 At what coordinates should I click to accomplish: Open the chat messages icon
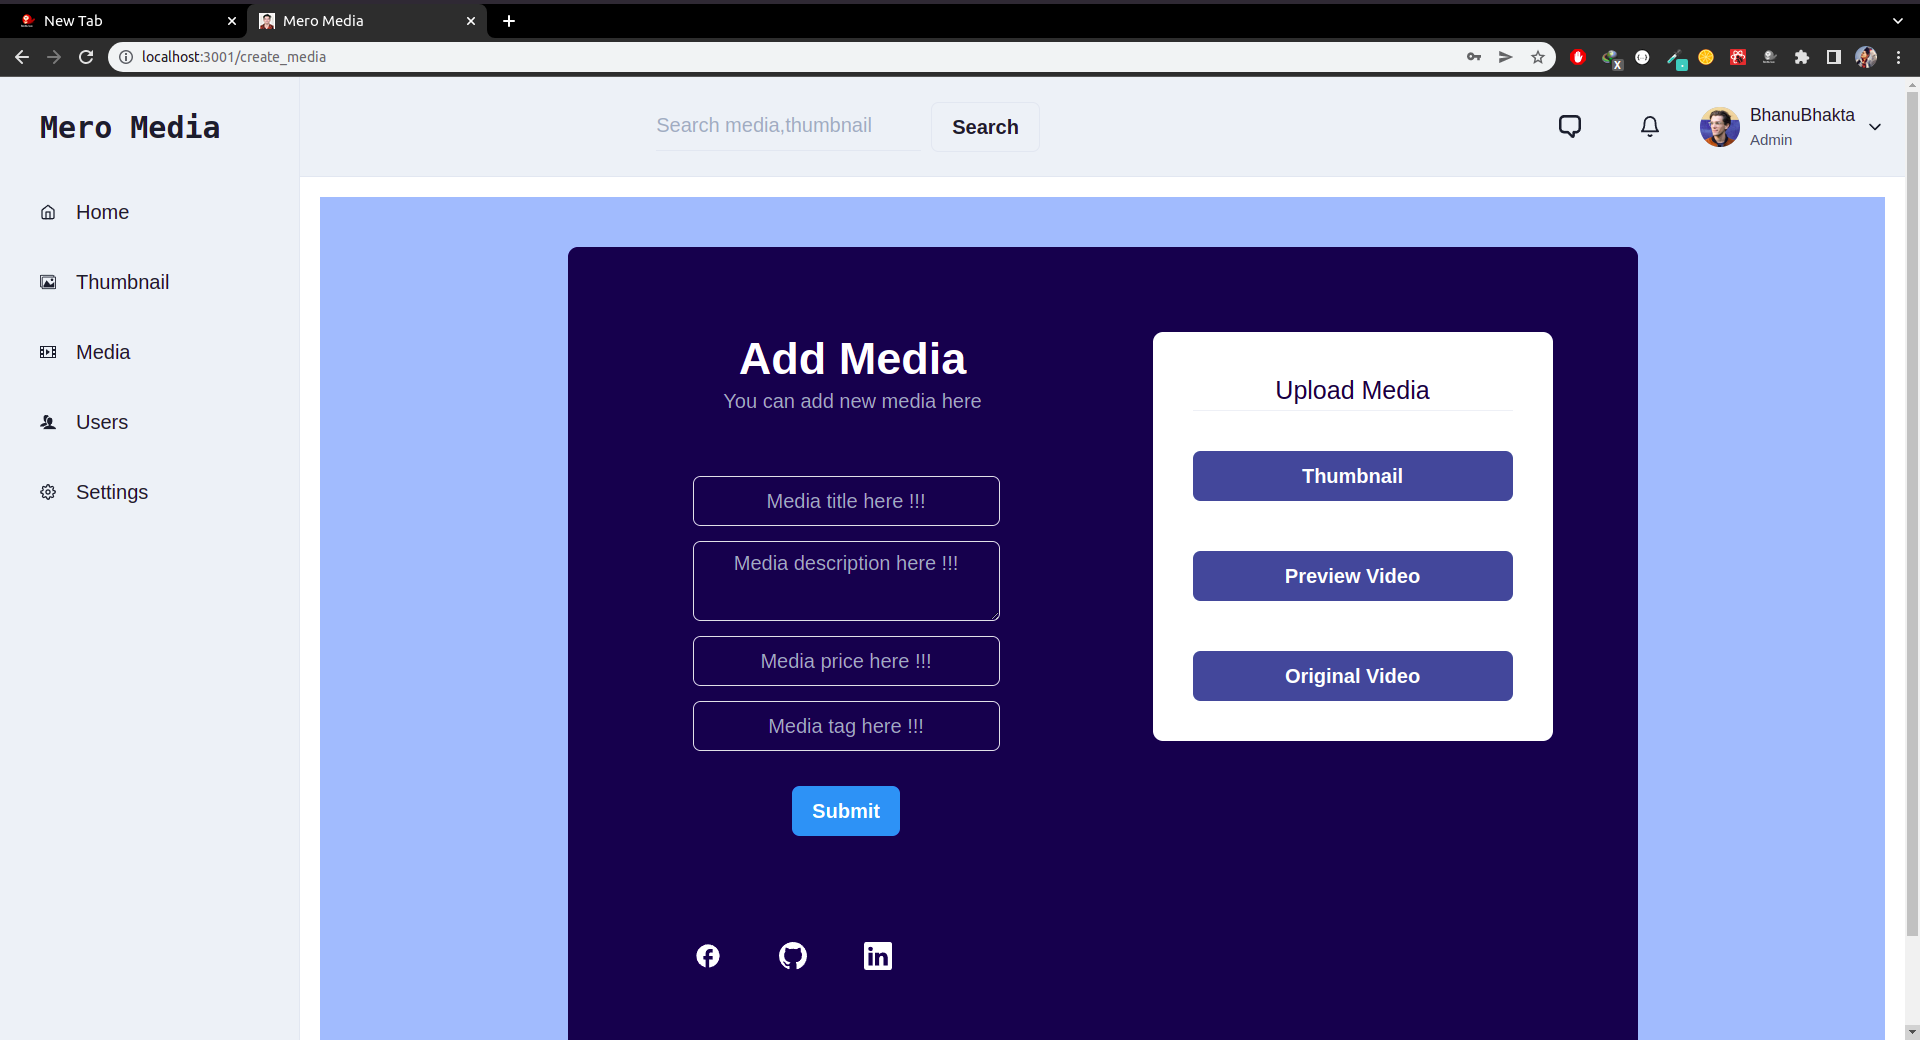[x=1569, y=126]
